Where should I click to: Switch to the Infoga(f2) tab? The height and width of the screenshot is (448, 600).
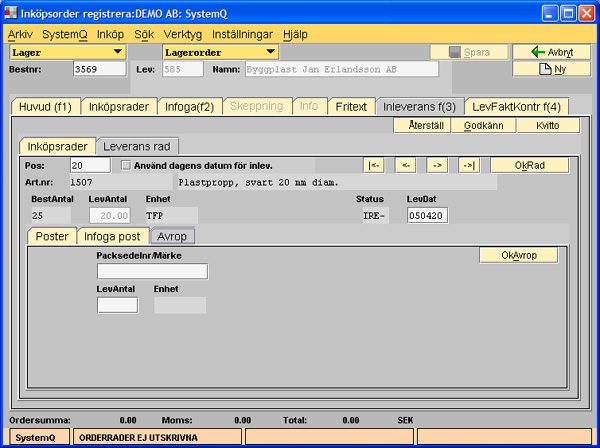click(189, 106)
